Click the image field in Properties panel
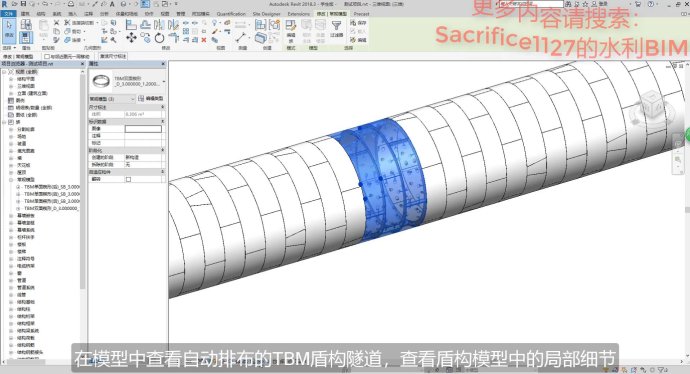Screen dimensions: 690x374 143,129
